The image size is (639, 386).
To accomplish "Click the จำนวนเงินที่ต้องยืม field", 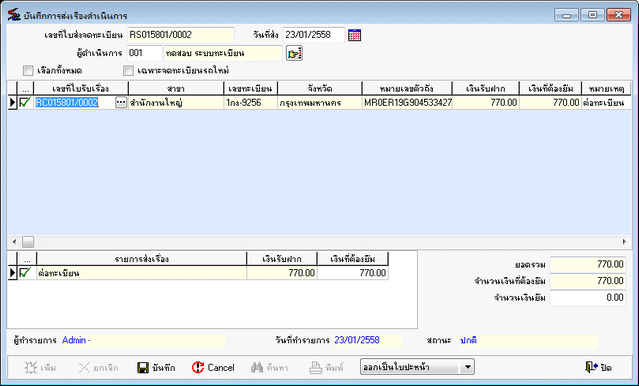I will click(x=588, y=281).
